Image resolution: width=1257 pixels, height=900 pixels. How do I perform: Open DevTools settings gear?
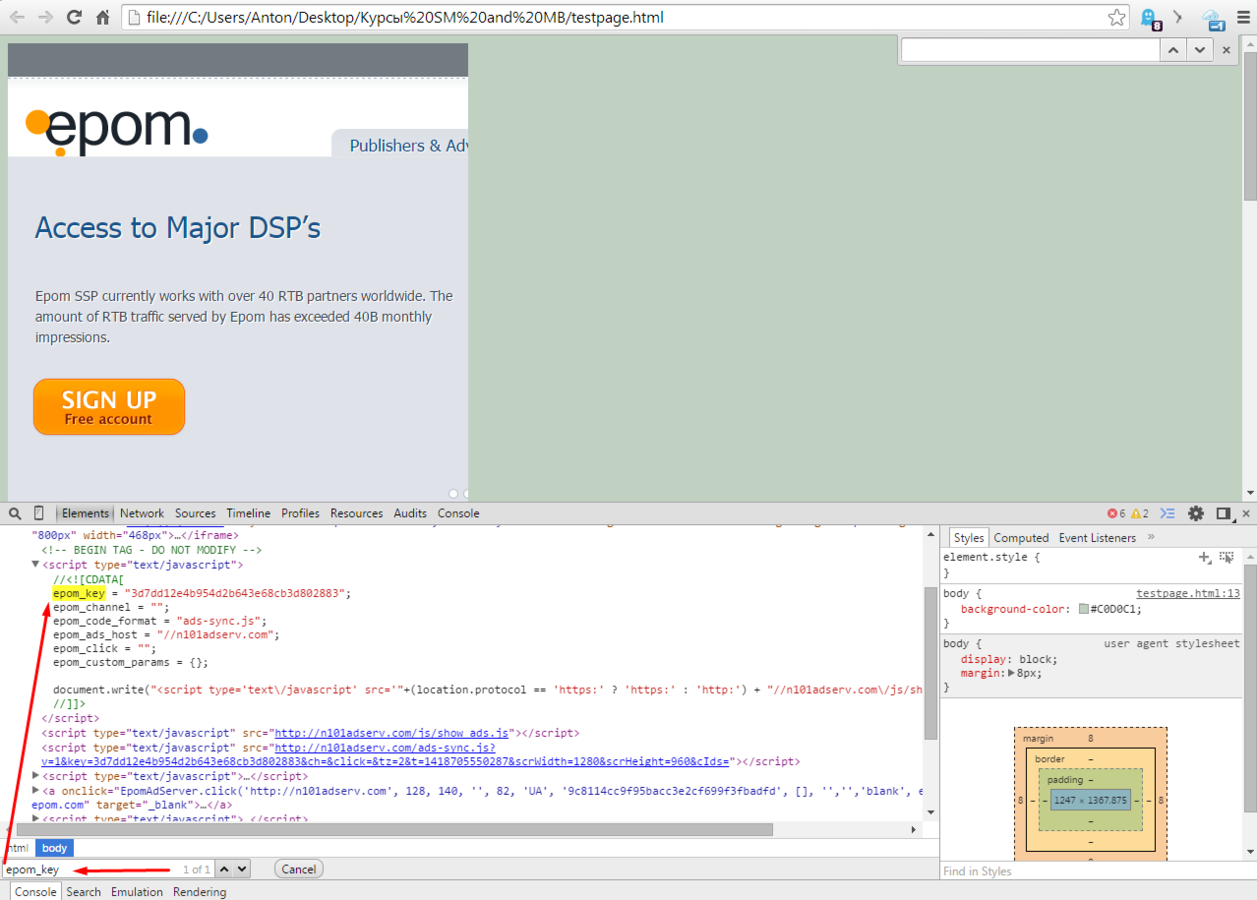(x=1196, y=513)
